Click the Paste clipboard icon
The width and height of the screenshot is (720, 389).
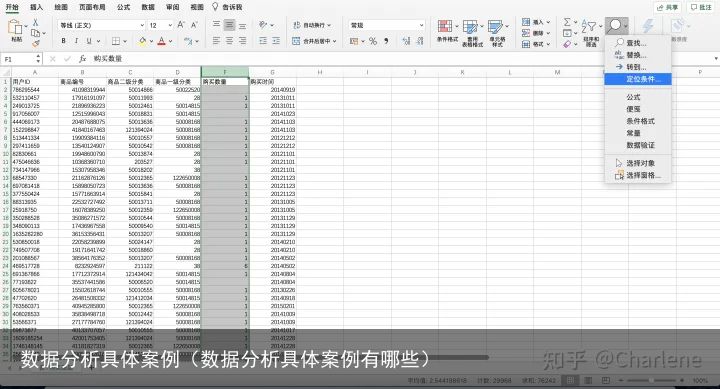15,28
